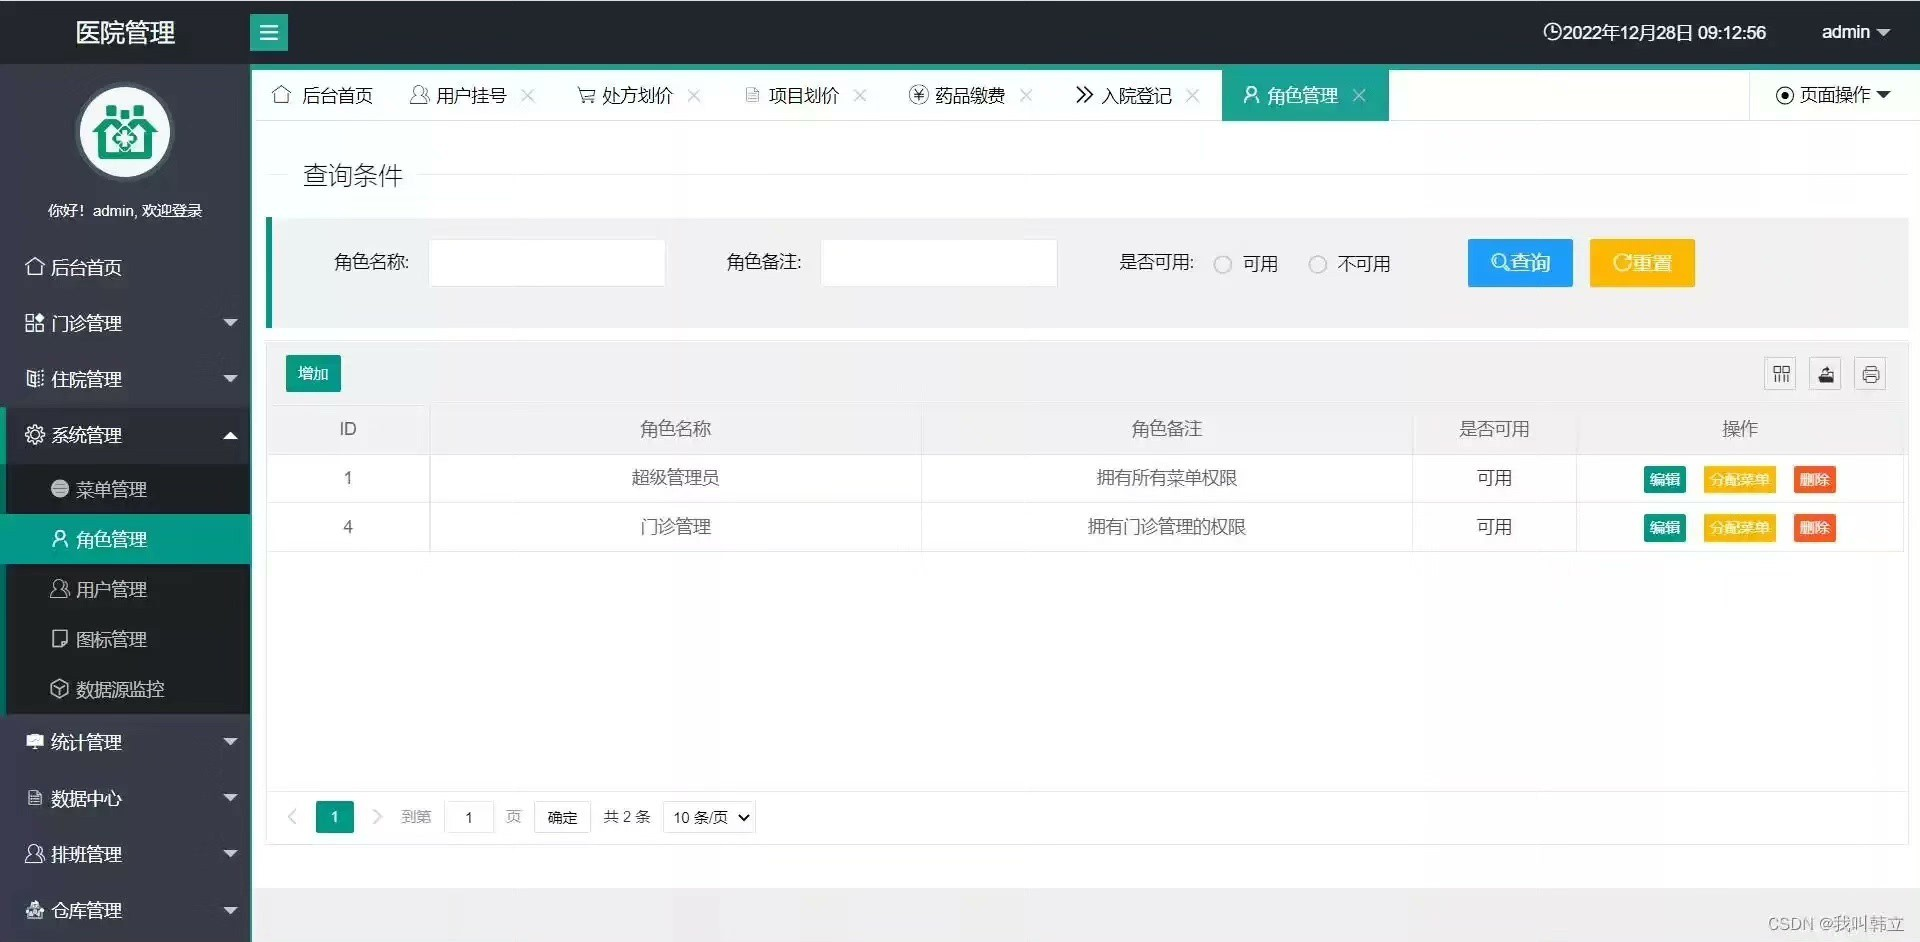Open the 10 条/页 page size dropdown

pos(709,817)
